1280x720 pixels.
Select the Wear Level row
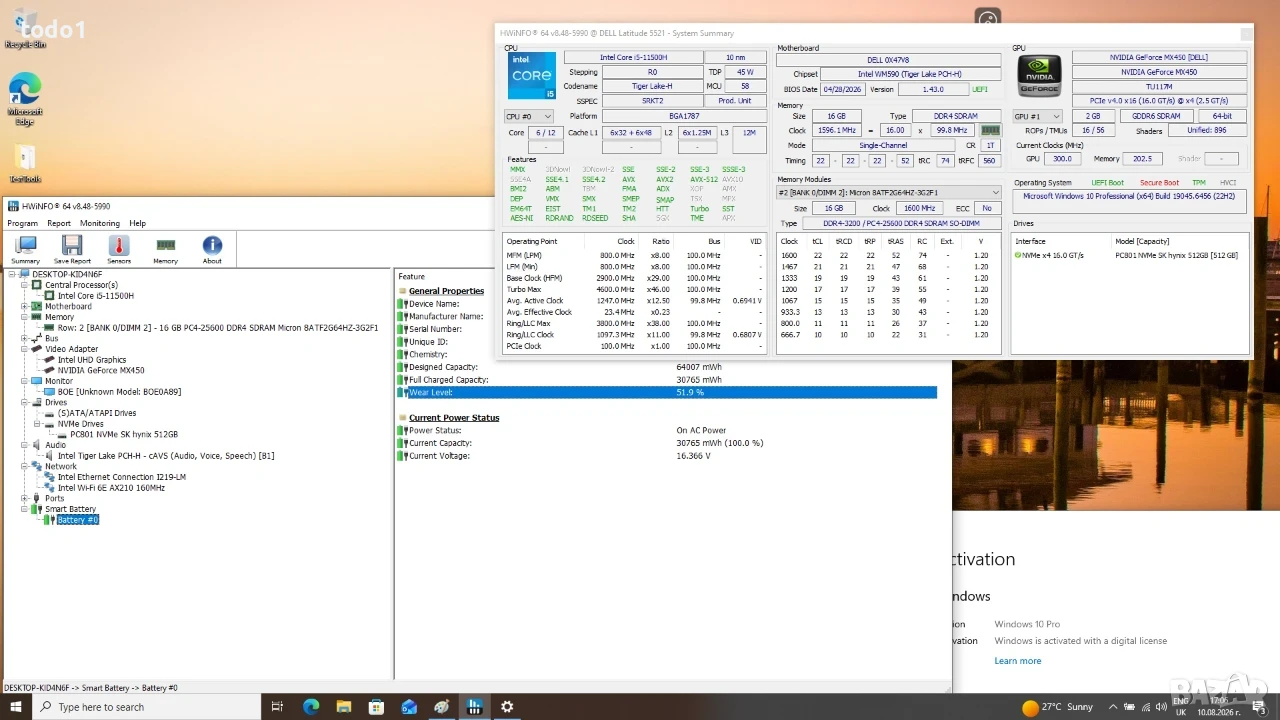coord(667,392)
